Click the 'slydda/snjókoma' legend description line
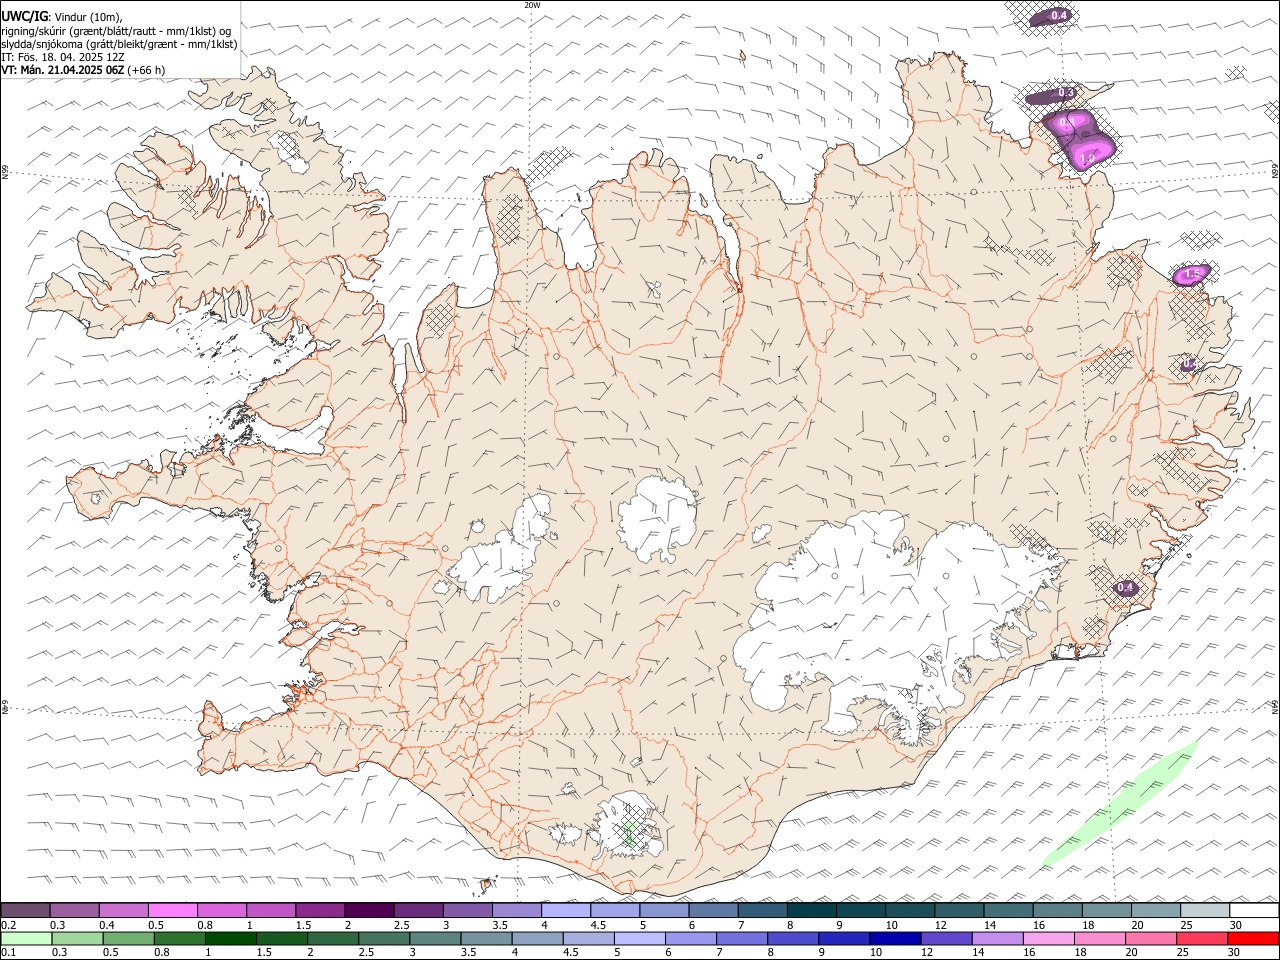1280x960 pixels. pos(119,44)
